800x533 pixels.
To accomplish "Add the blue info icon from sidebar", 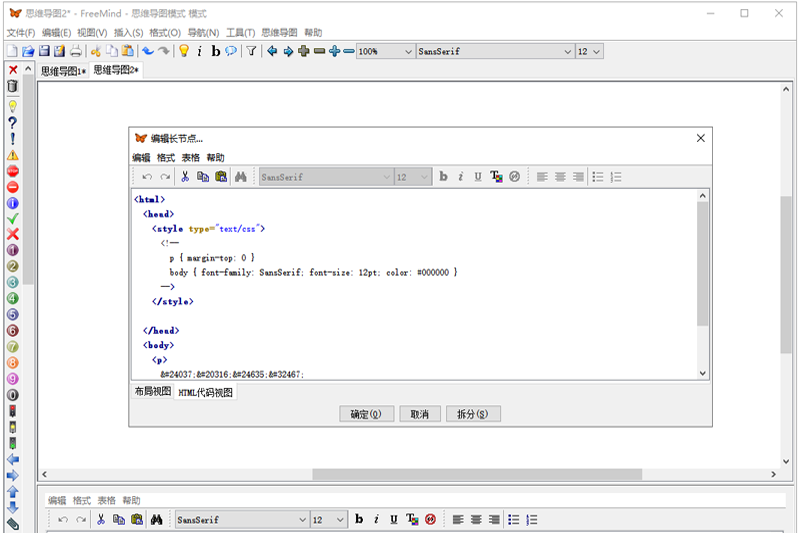I will coord(13,204).
